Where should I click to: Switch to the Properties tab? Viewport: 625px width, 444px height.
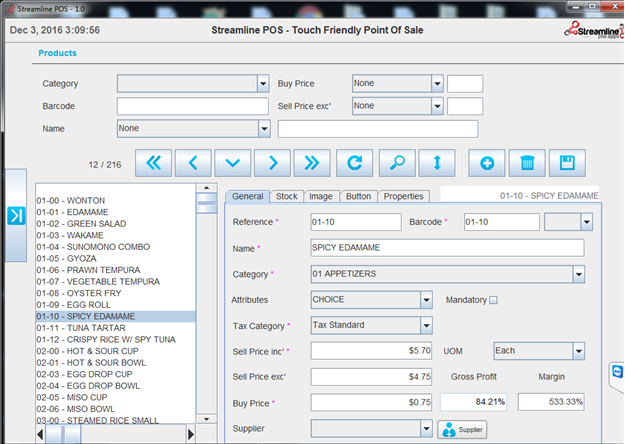tap(403, 196)
